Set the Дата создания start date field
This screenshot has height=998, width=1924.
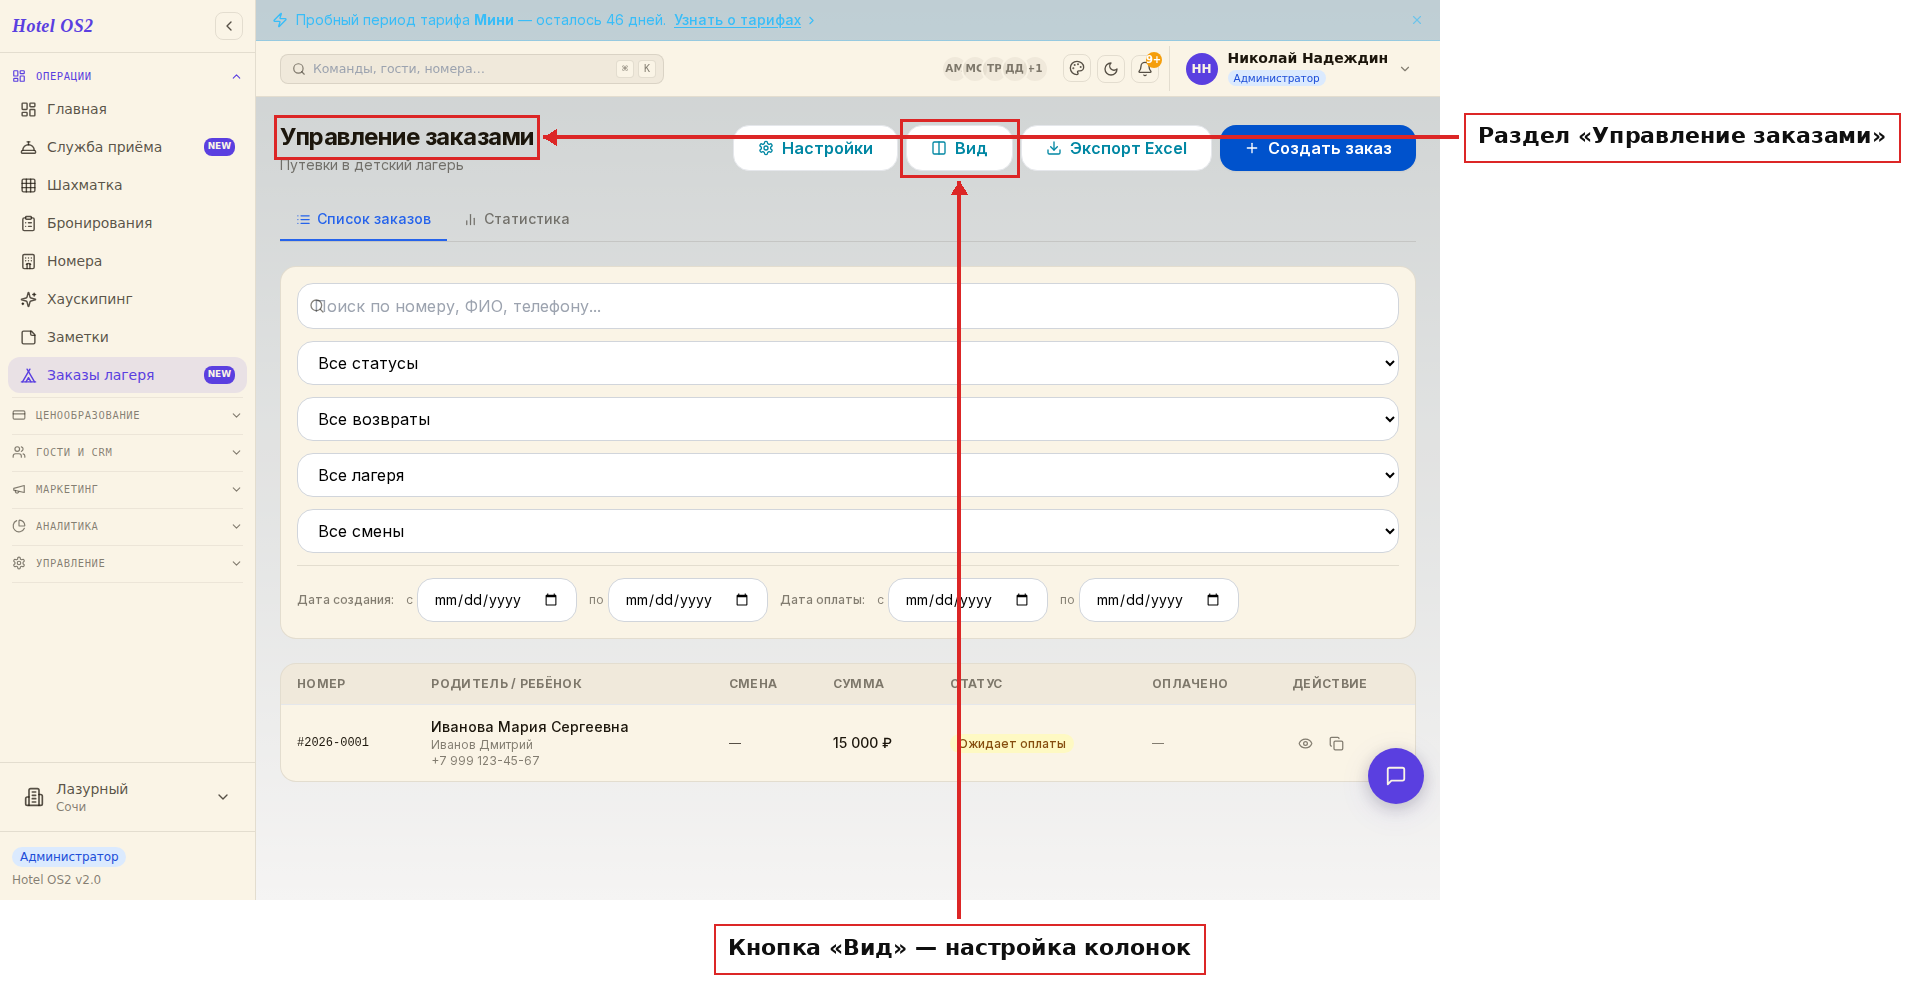pyautogui.click(x=497, y=600)
